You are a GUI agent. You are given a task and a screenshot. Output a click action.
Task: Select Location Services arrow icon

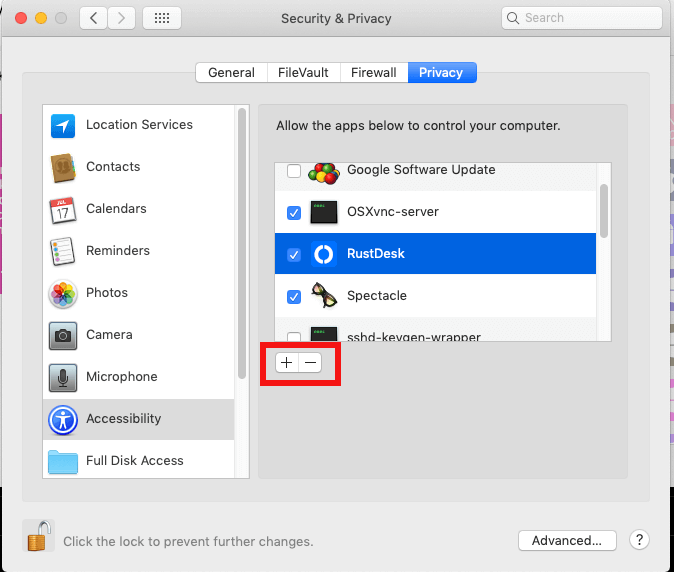pyautogui.click(x=63, y=126)
